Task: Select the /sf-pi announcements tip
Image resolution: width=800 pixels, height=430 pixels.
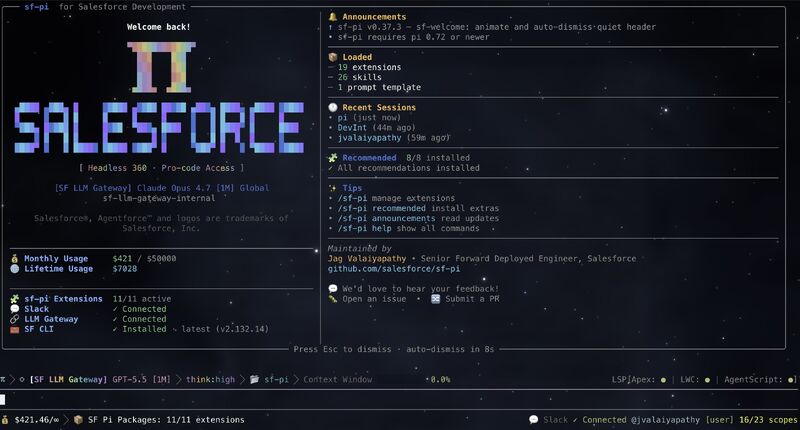Action: 418,218
